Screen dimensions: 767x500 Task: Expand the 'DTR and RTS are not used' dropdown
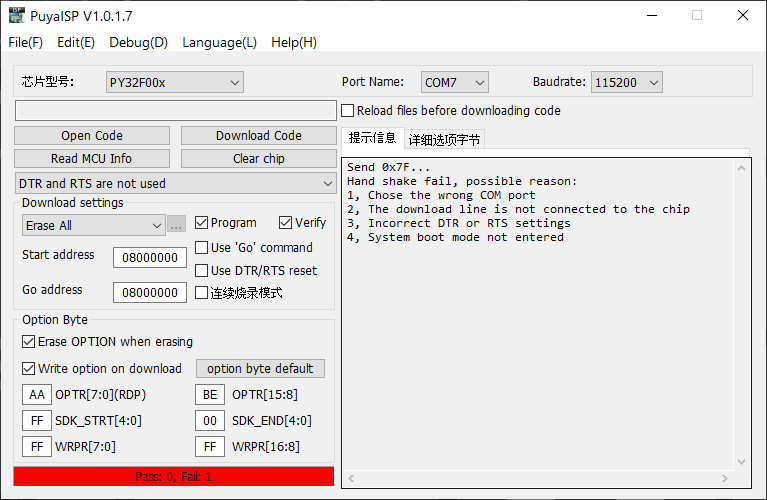(176, 183)
